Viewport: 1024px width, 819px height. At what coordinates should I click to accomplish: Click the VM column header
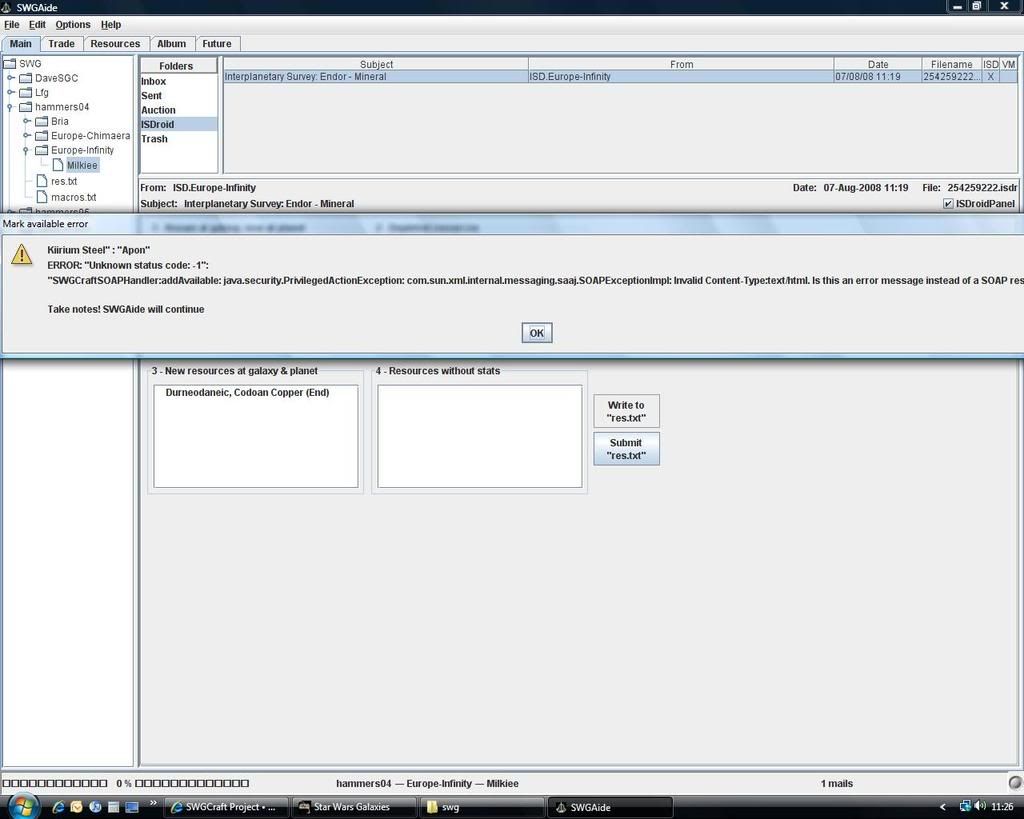[1008, 64]
